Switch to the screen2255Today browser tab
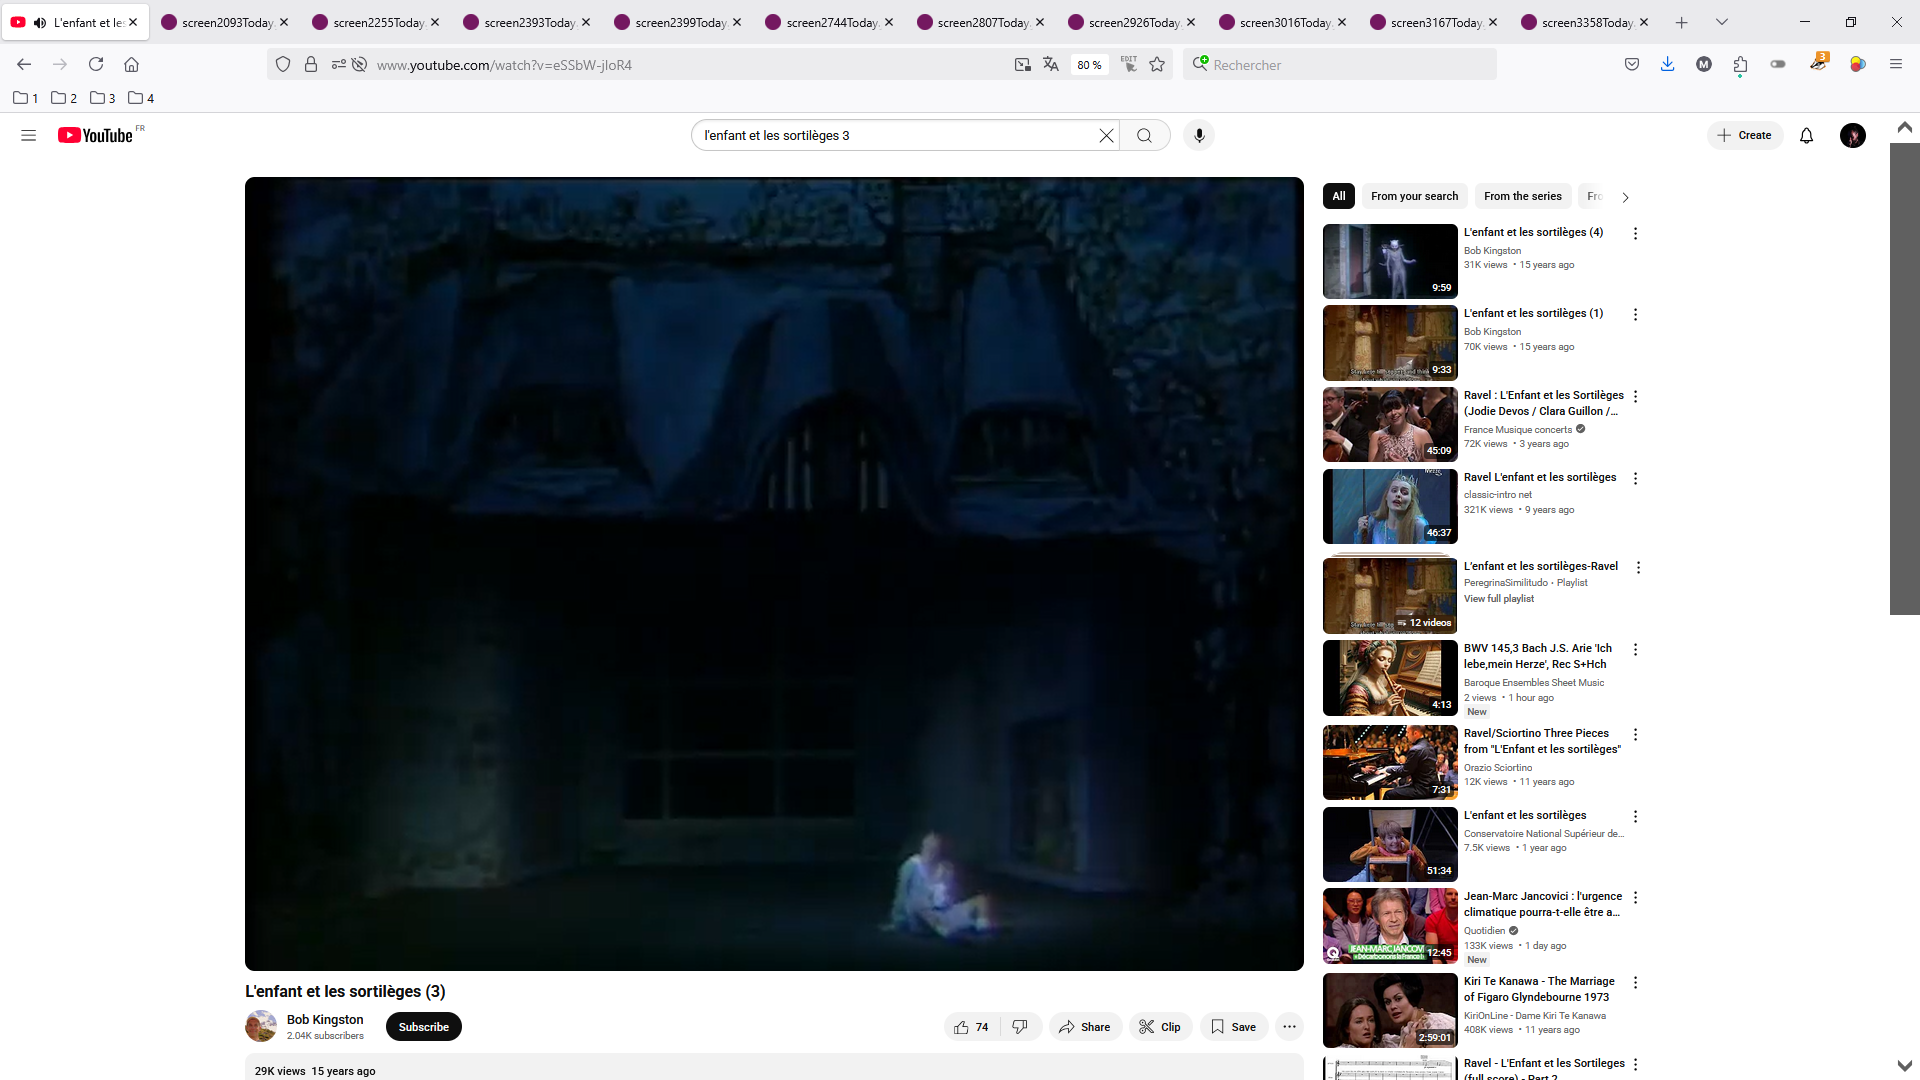1920x1080 pixels. 378,22
